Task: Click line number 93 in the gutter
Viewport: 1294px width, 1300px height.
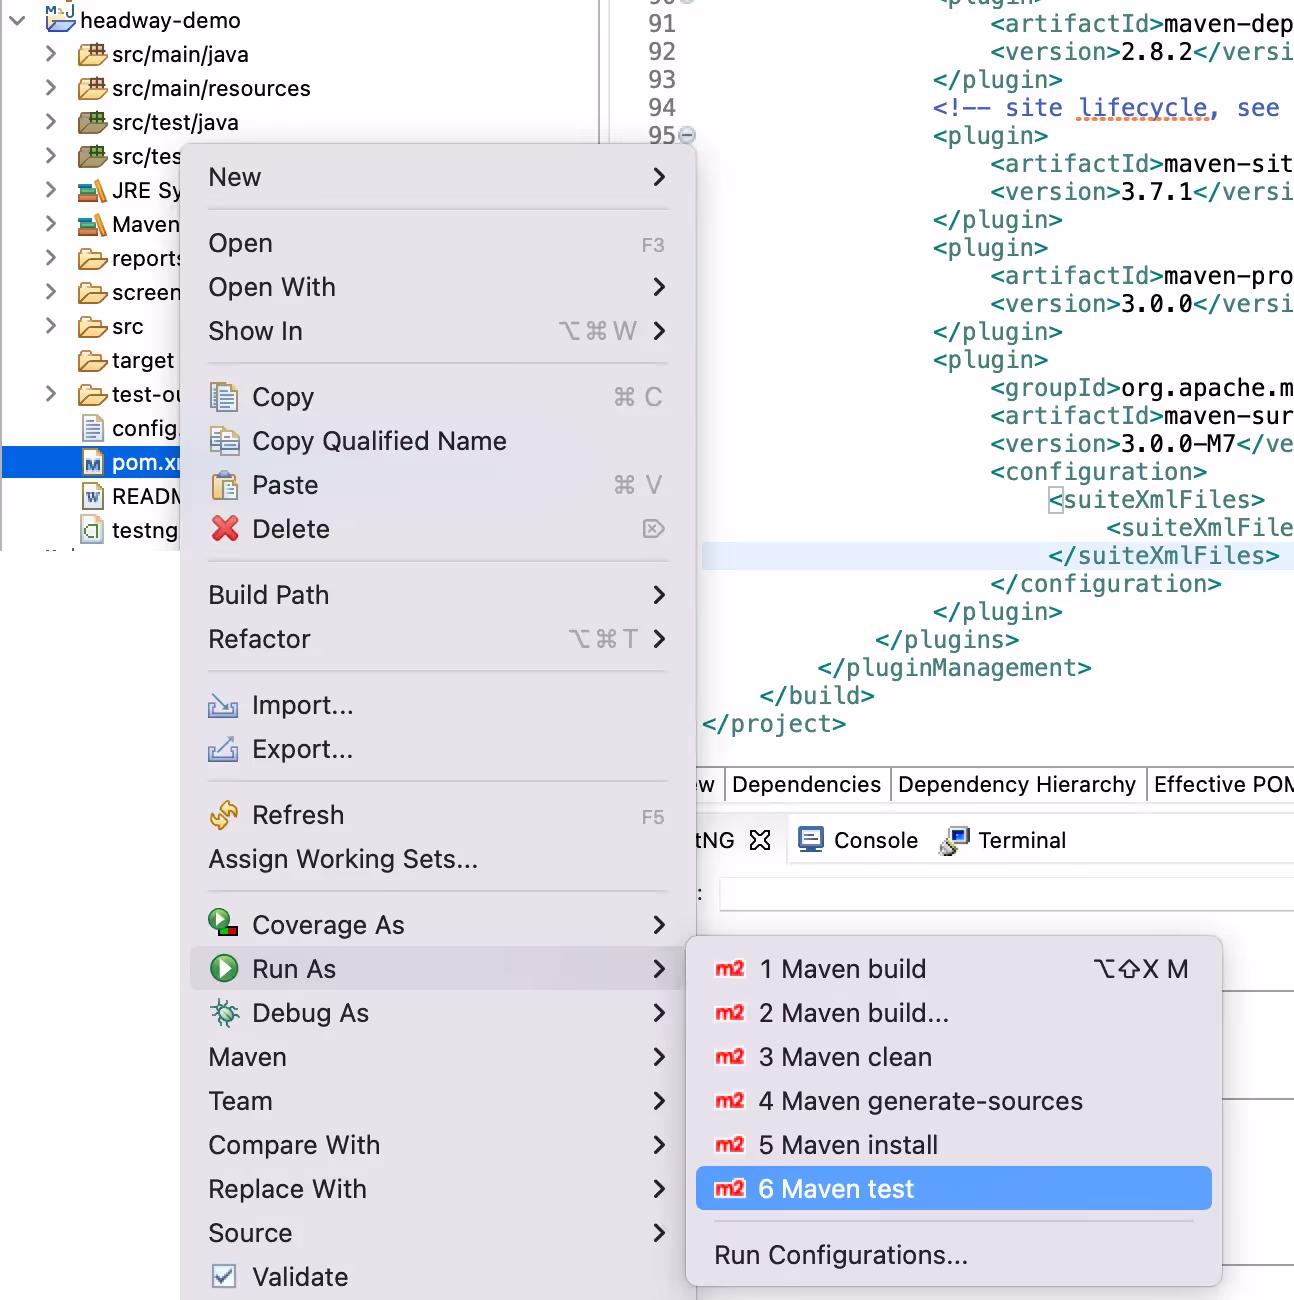Action: [662, 79]
